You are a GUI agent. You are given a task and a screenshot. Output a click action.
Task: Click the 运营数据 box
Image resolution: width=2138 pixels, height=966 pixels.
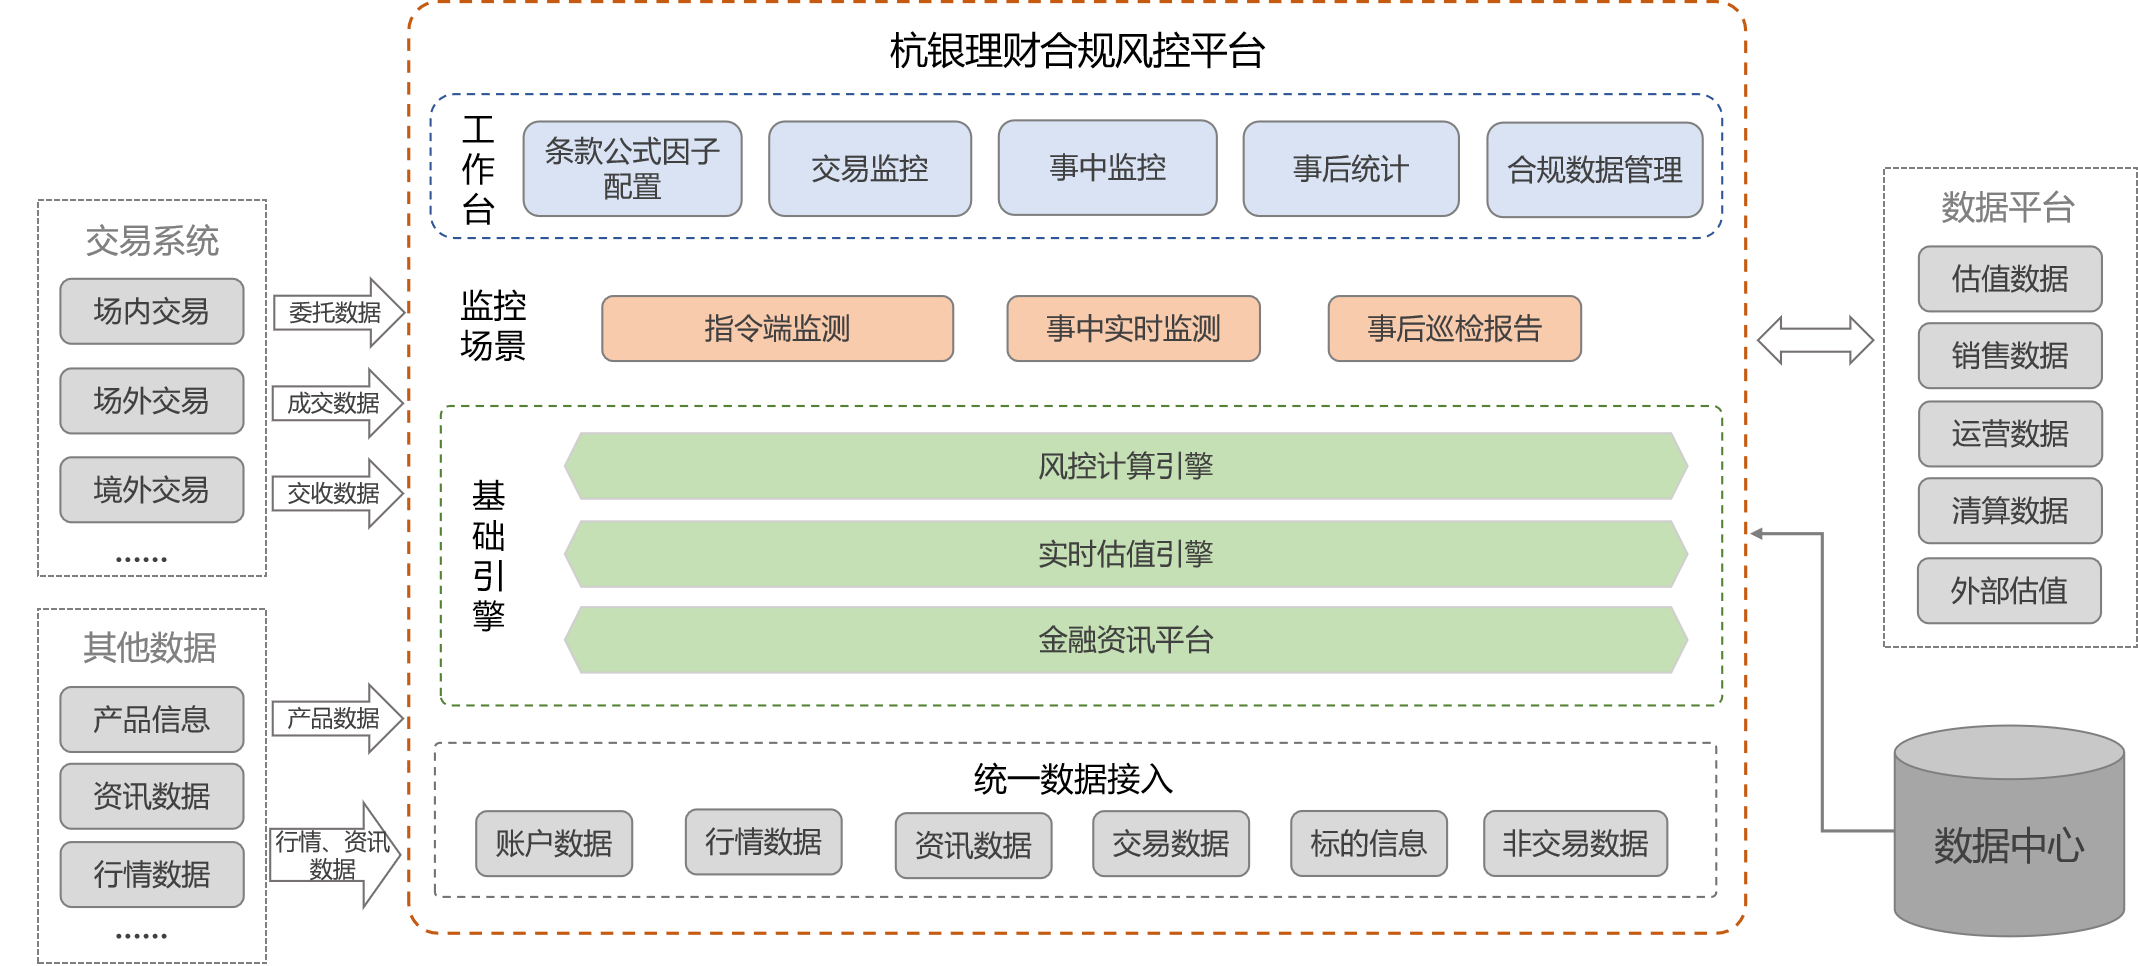2010,434
